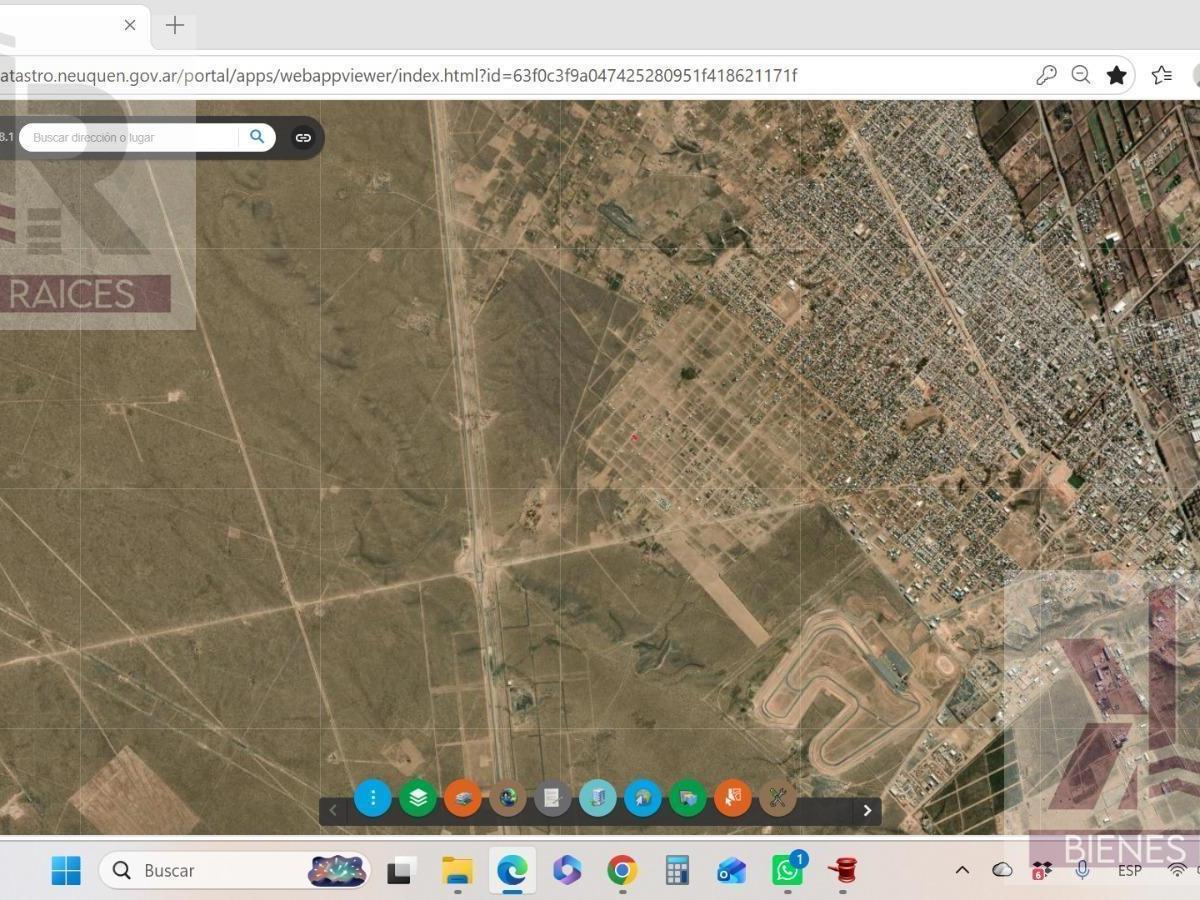Open File Explorer from the taskbar
The image size is (1200, 900).
click(457, 870)
